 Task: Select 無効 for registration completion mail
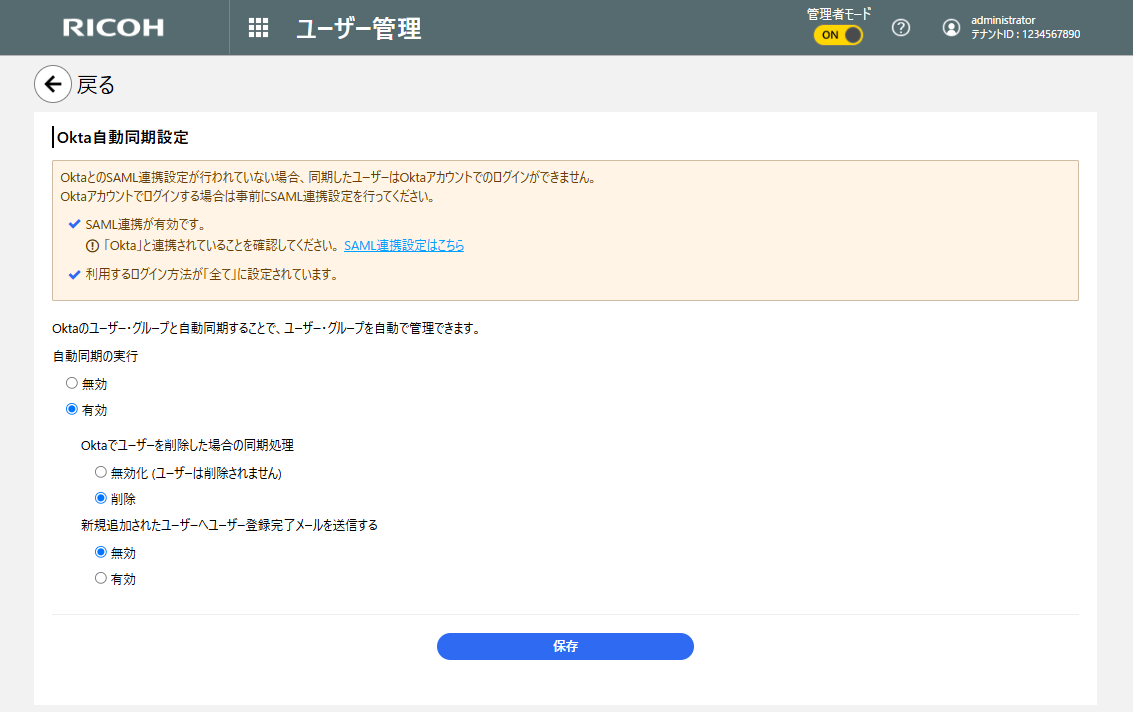pyautogui.click(x=100, y=552)
